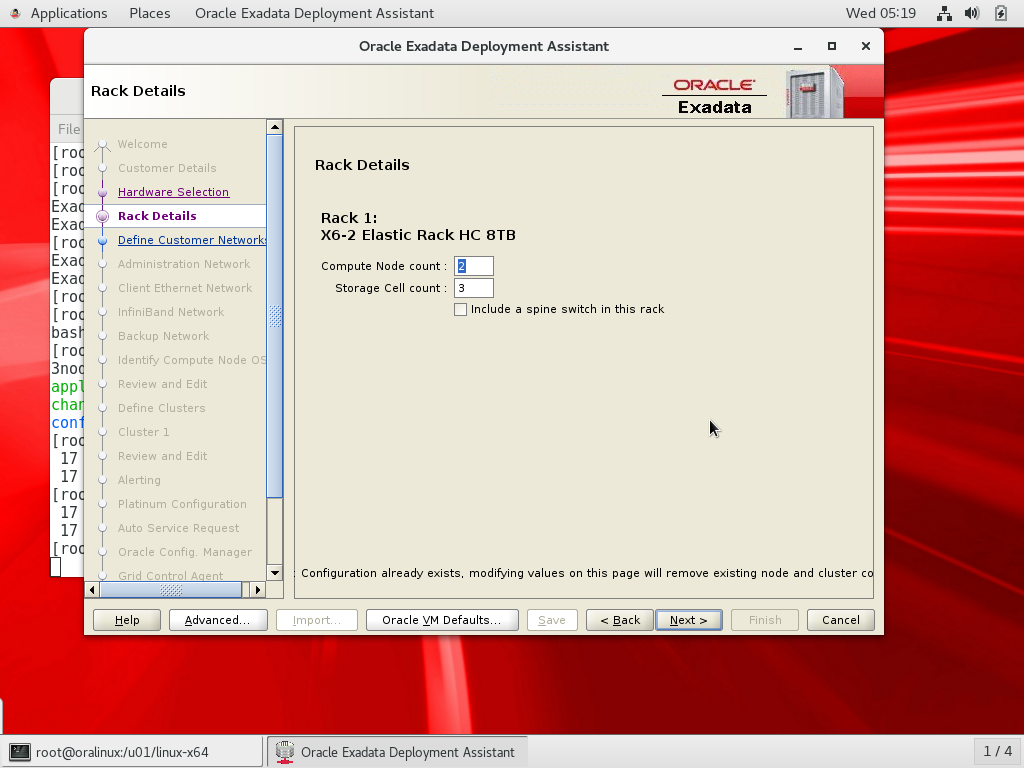
Task: Click the volume speaker icon
Action: point(971,13)
